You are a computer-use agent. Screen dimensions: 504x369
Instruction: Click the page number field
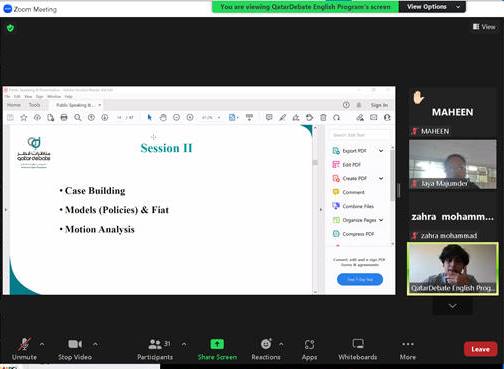(x=119, y=117)
